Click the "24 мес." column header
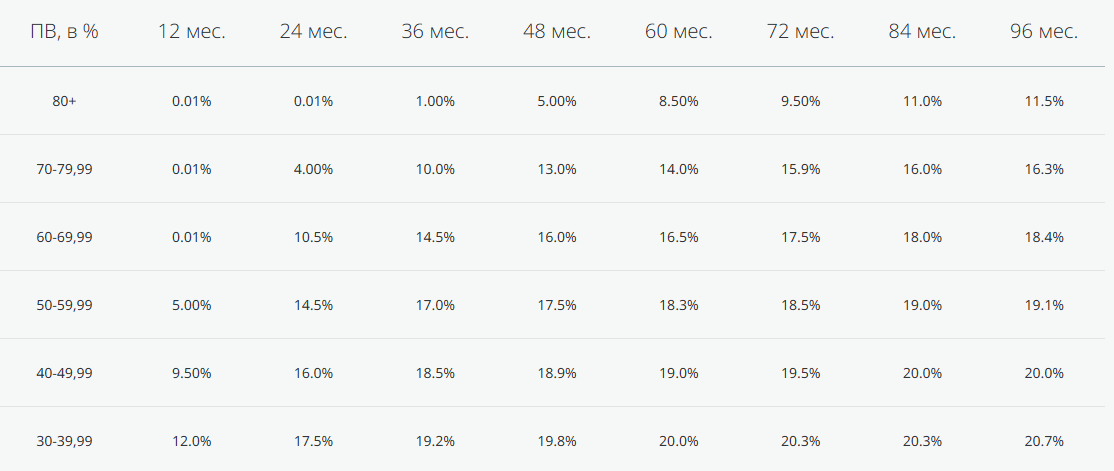The height and width of the screenshot is (471, 1114). coord(313,32)
